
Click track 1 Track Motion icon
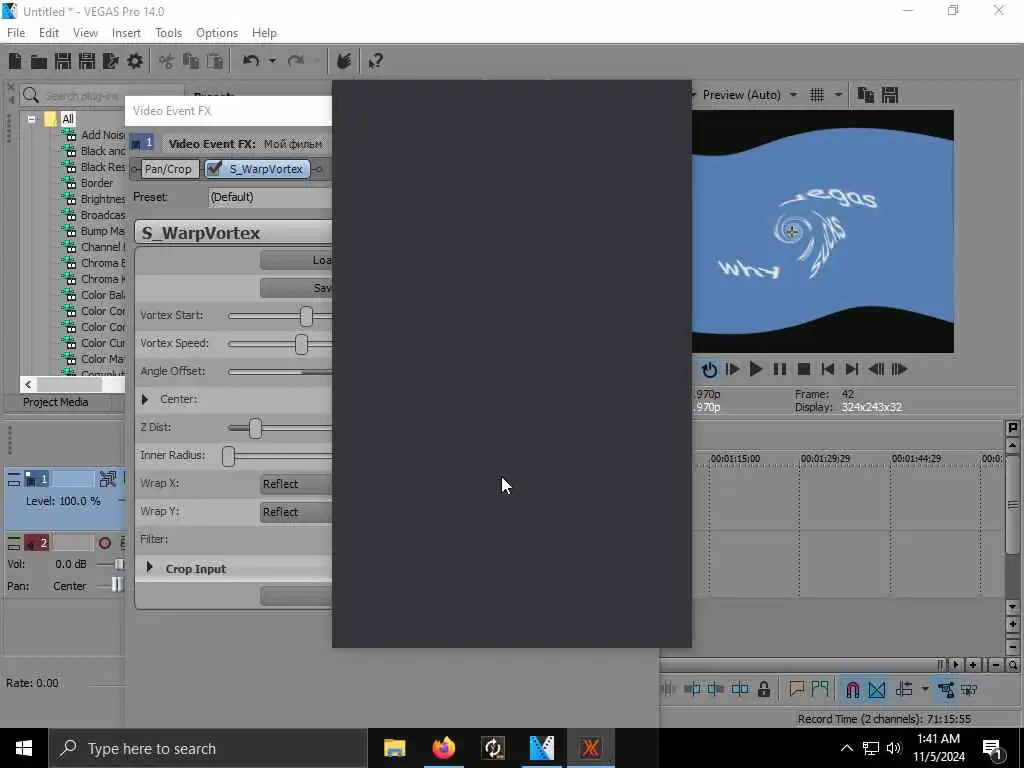108,479
